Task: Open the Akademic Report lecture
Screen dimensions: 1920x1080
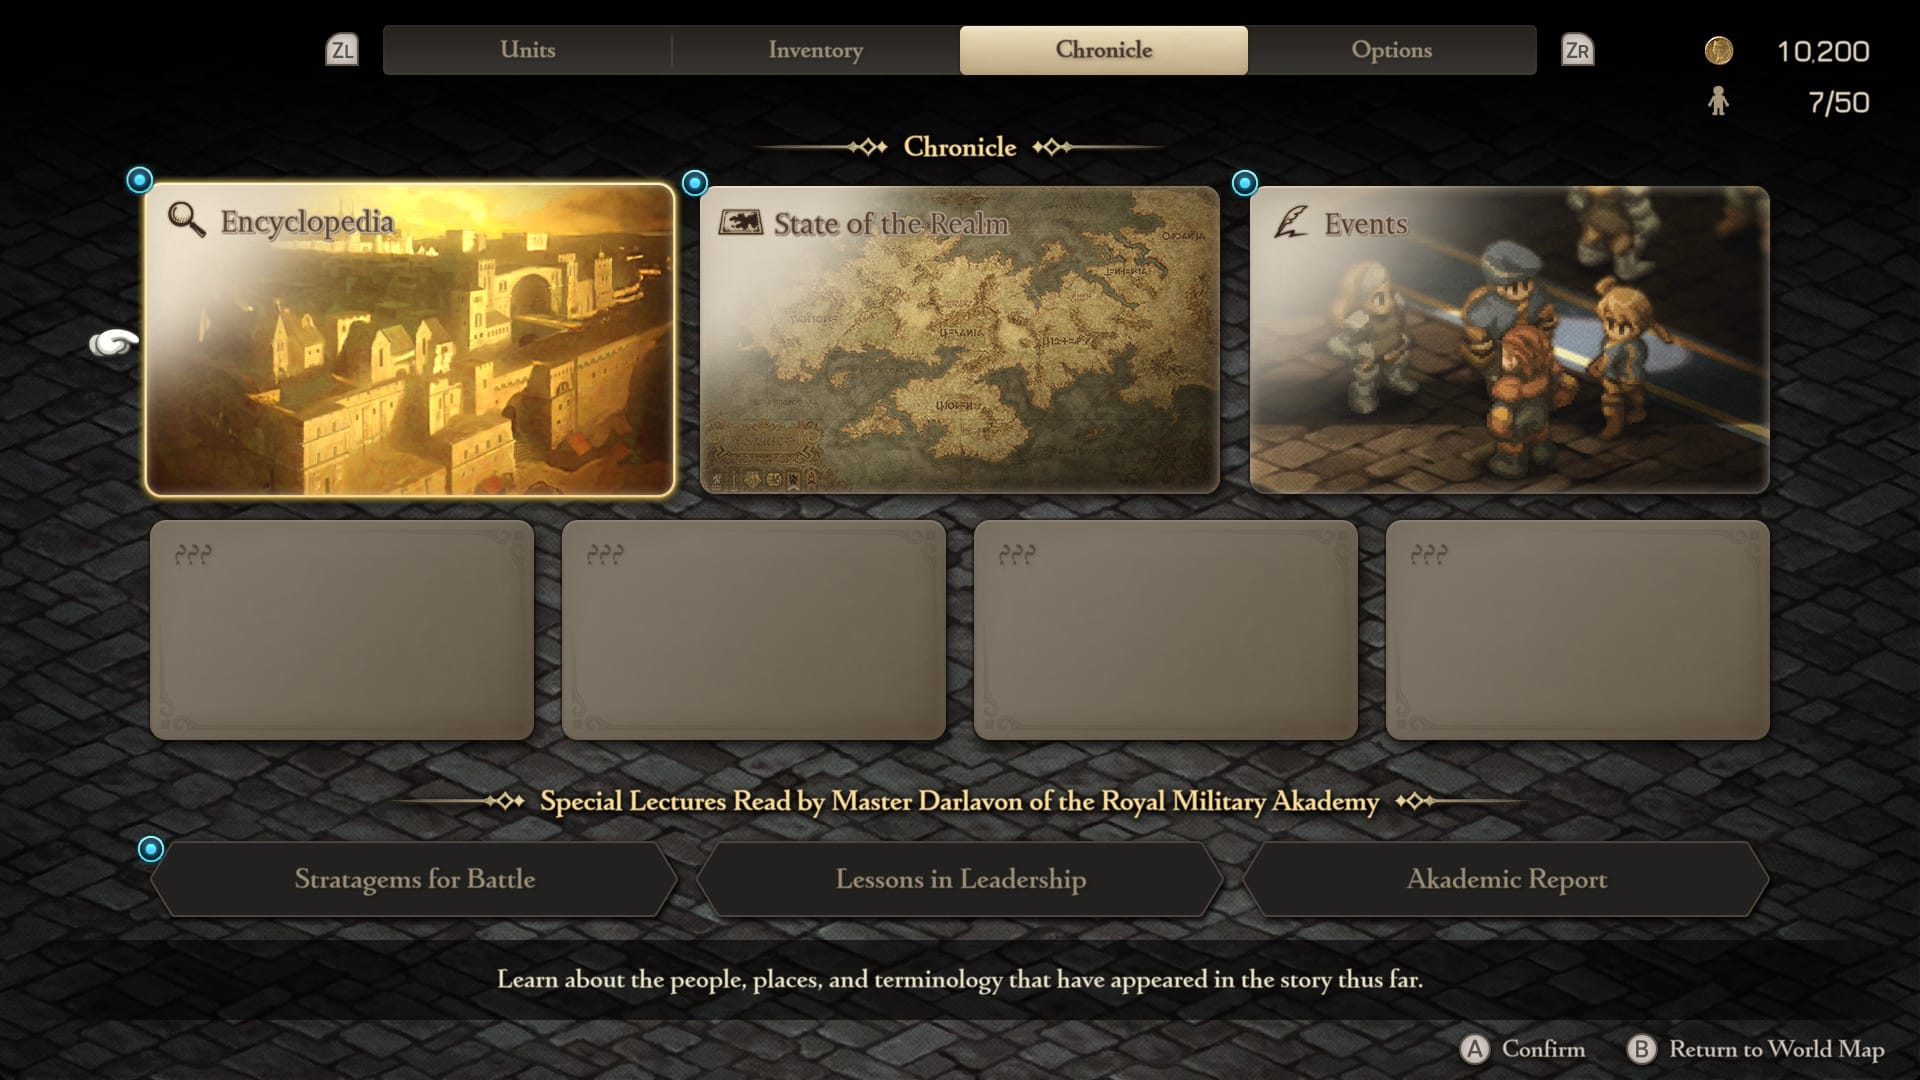Action: (1506, 879)
